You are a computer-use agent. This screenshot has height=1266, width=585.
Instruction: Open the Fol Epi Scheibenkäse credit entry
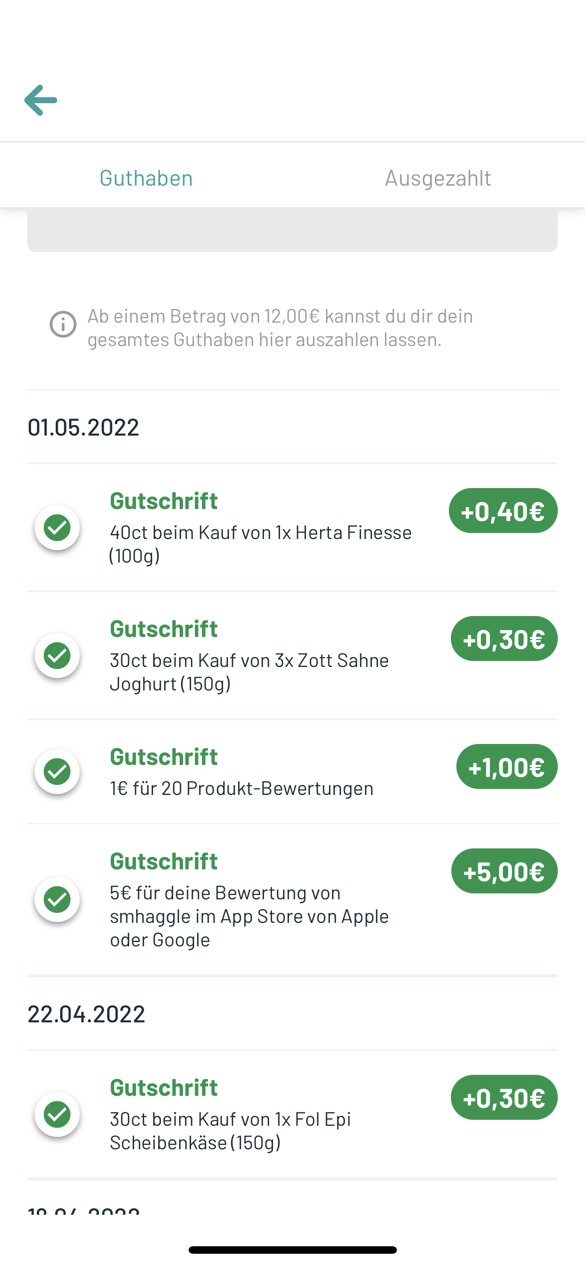click(x=292, y=1114)
